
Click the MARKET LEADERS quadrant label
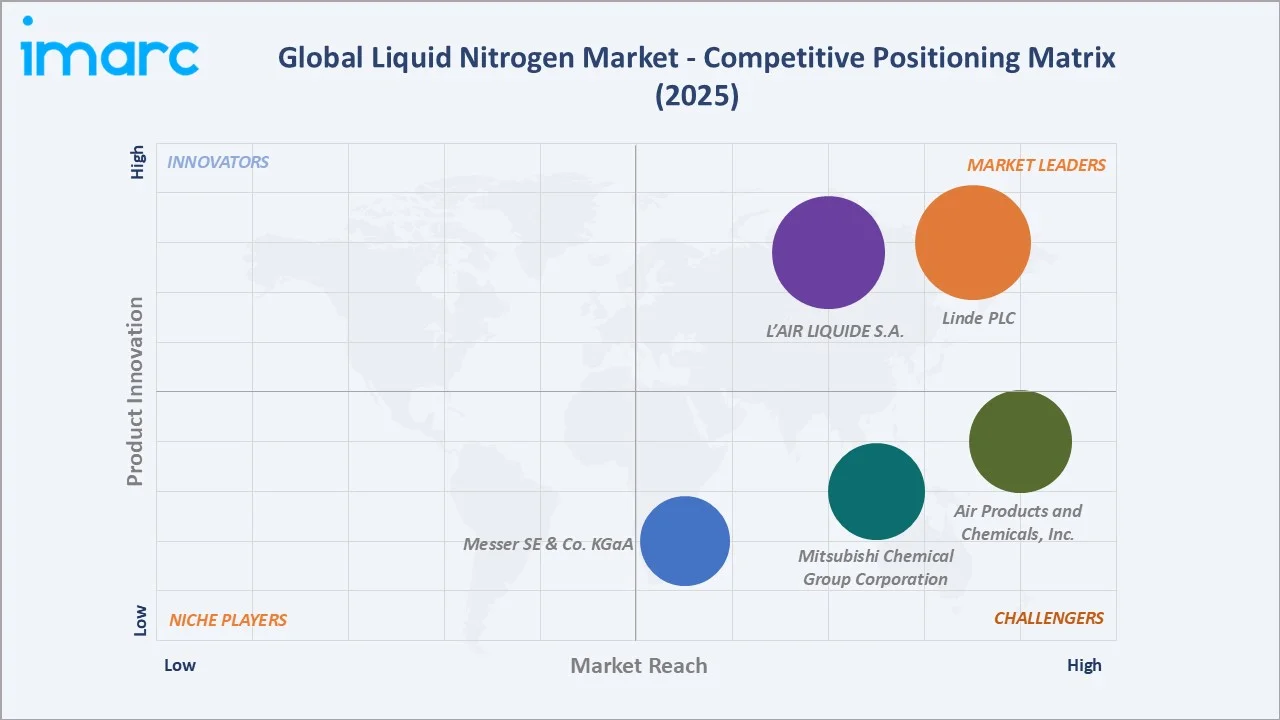(x=1036, y=165)
